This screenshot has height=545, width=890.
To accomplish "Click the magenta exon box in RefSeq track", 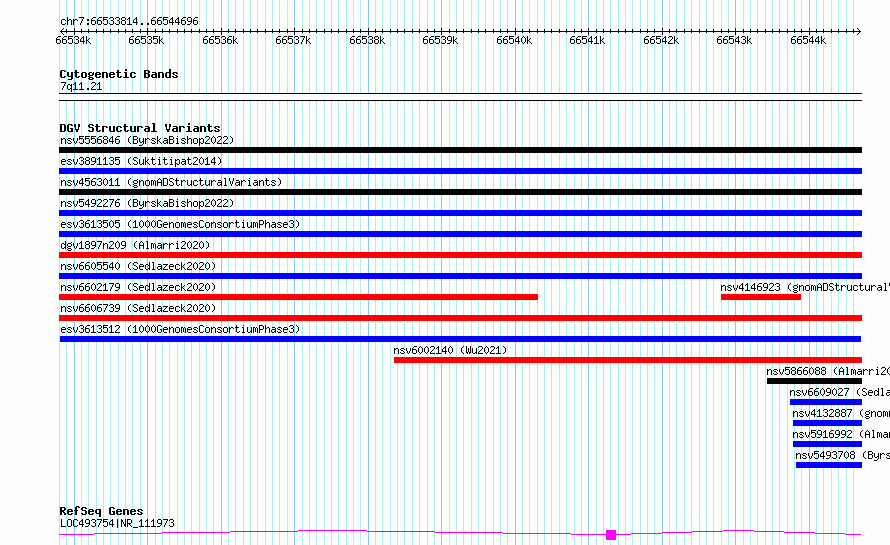I will pos(611,535).
